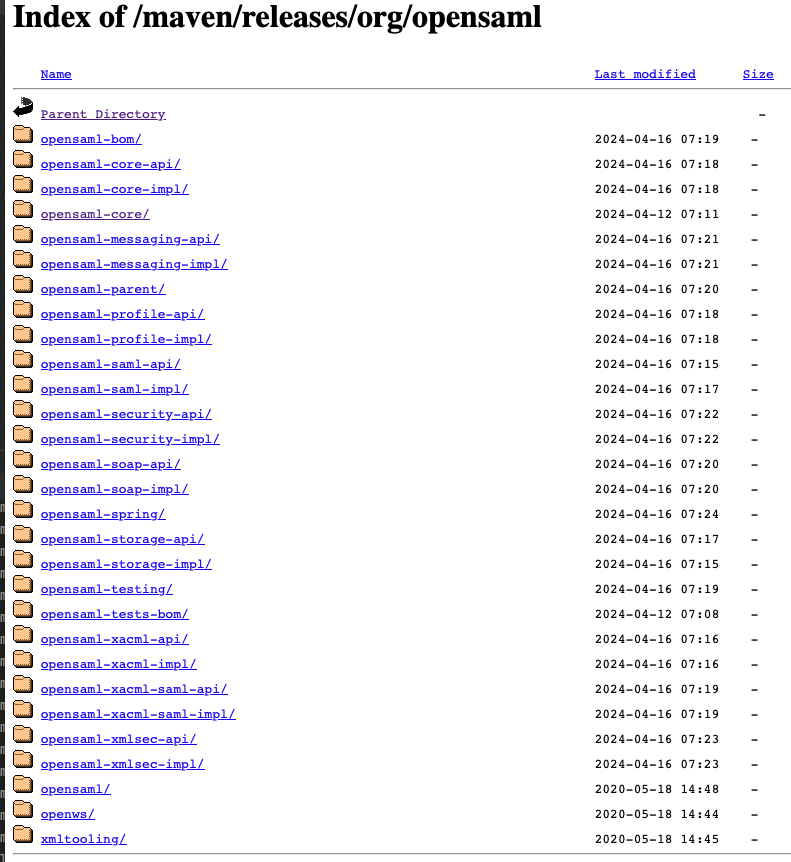The height and width of the screenshot is (862, 791).
Task: Click folder icon beside opensaml-core/
Action: (23, 209)
